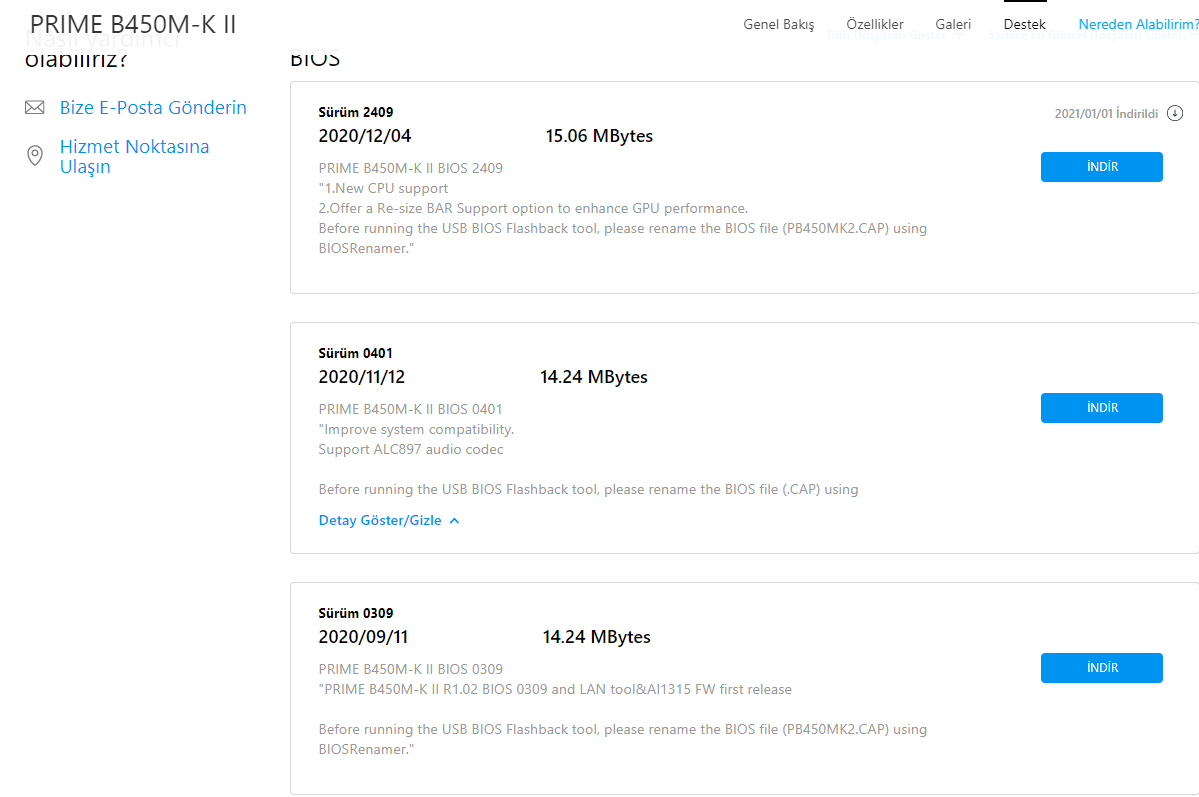Viewport: 1199px width, 797px height.
Task: Click the 'Improve system compatibility.' line
Action: (416, 430)
